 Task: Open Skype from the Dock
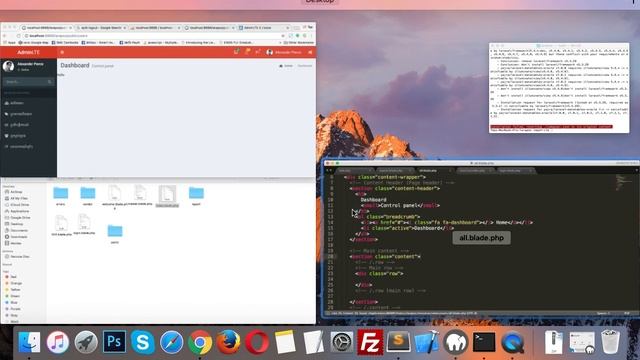[x=143, y=342]
